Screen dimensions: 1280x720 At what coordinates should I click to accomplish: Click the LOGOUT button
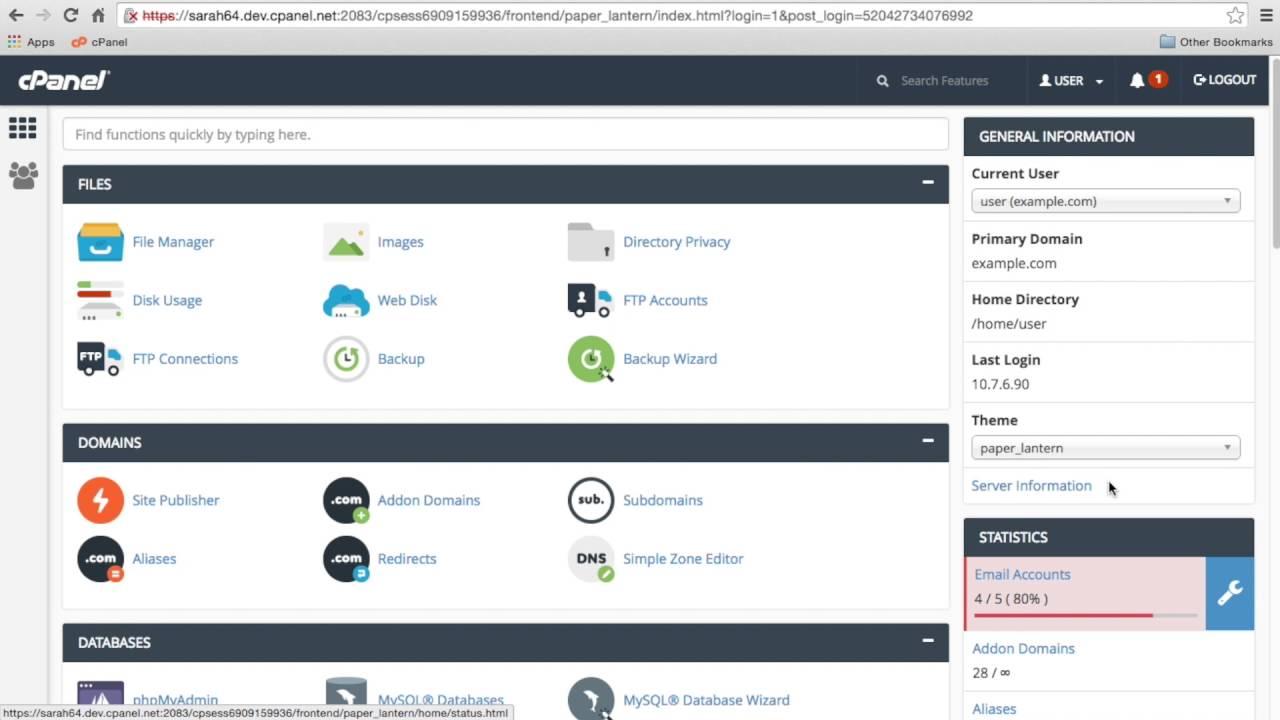[x=1225, y=80]
